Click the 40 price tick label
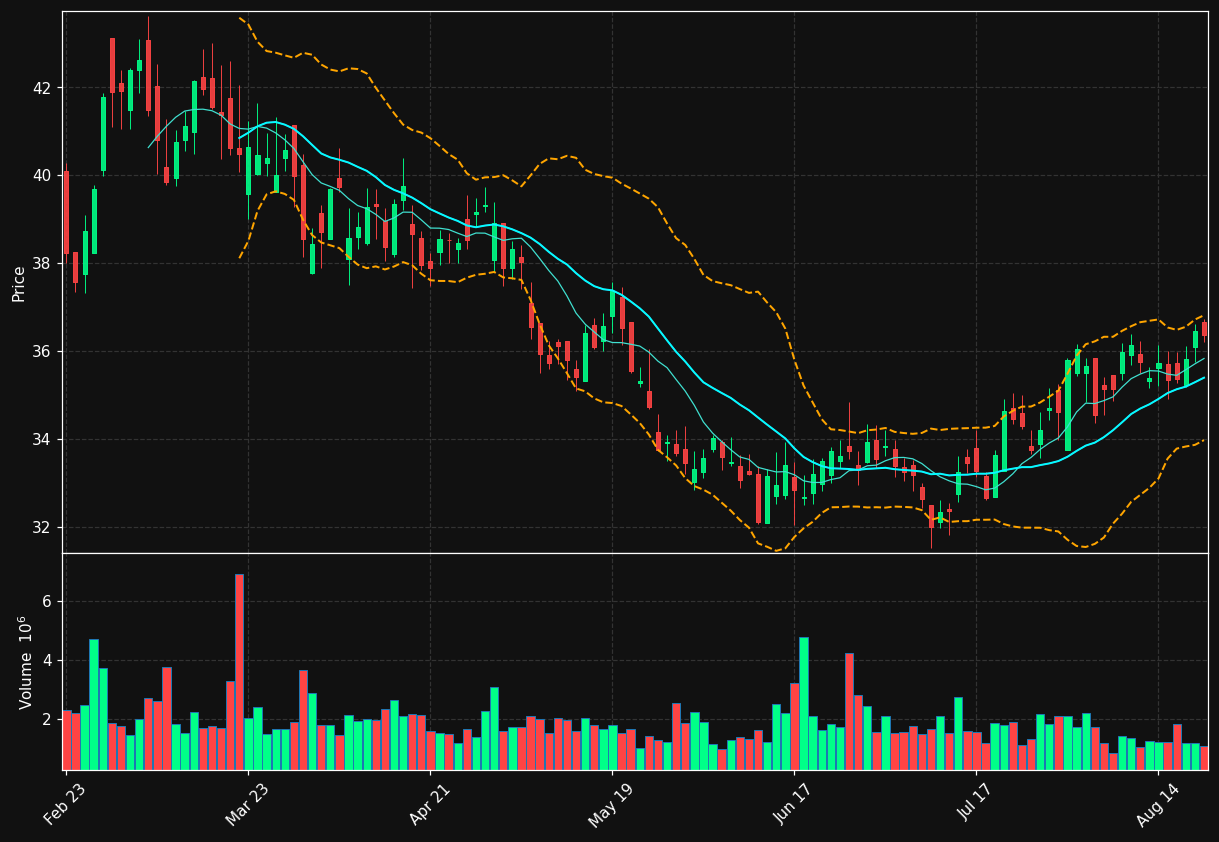Image resolution: width=1219 pixels, height=842 pixels. click(x=43, y=176)
